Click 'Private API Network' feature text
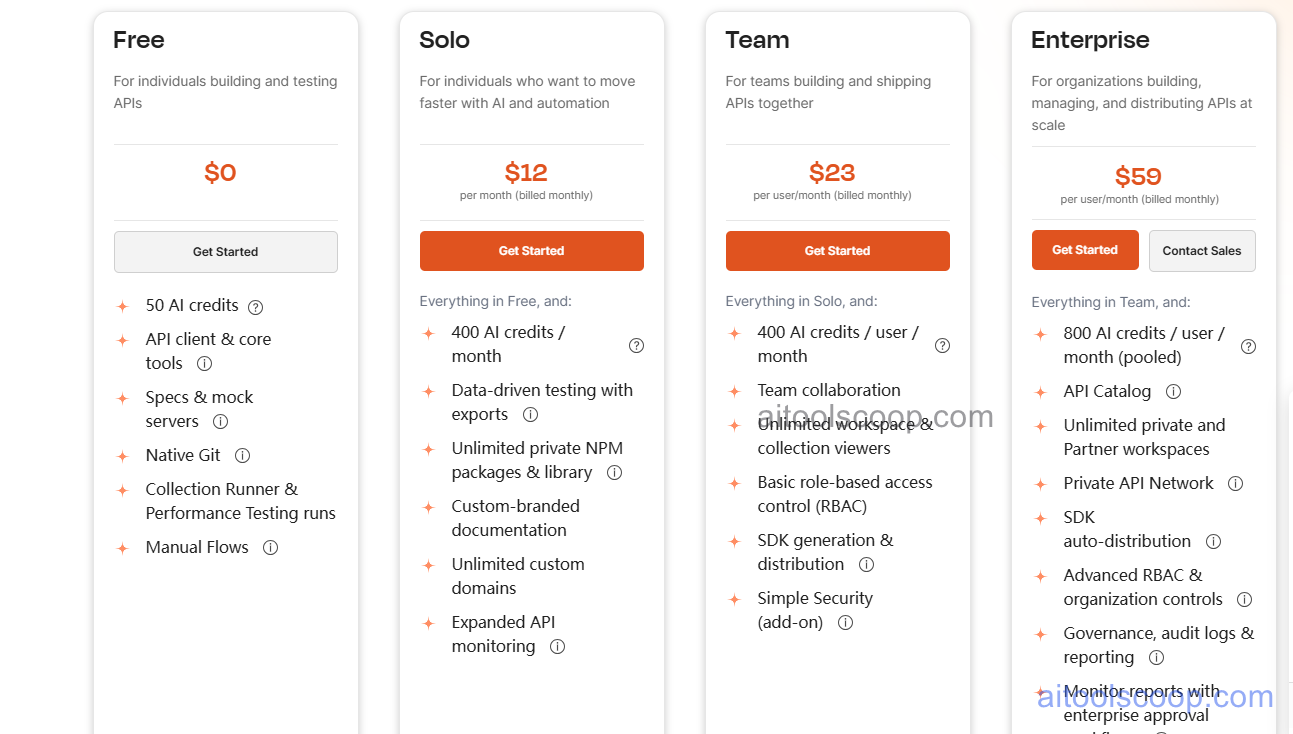Image resolution: width=1293 pixels, height=734 pixels. tap(1138, 483)
